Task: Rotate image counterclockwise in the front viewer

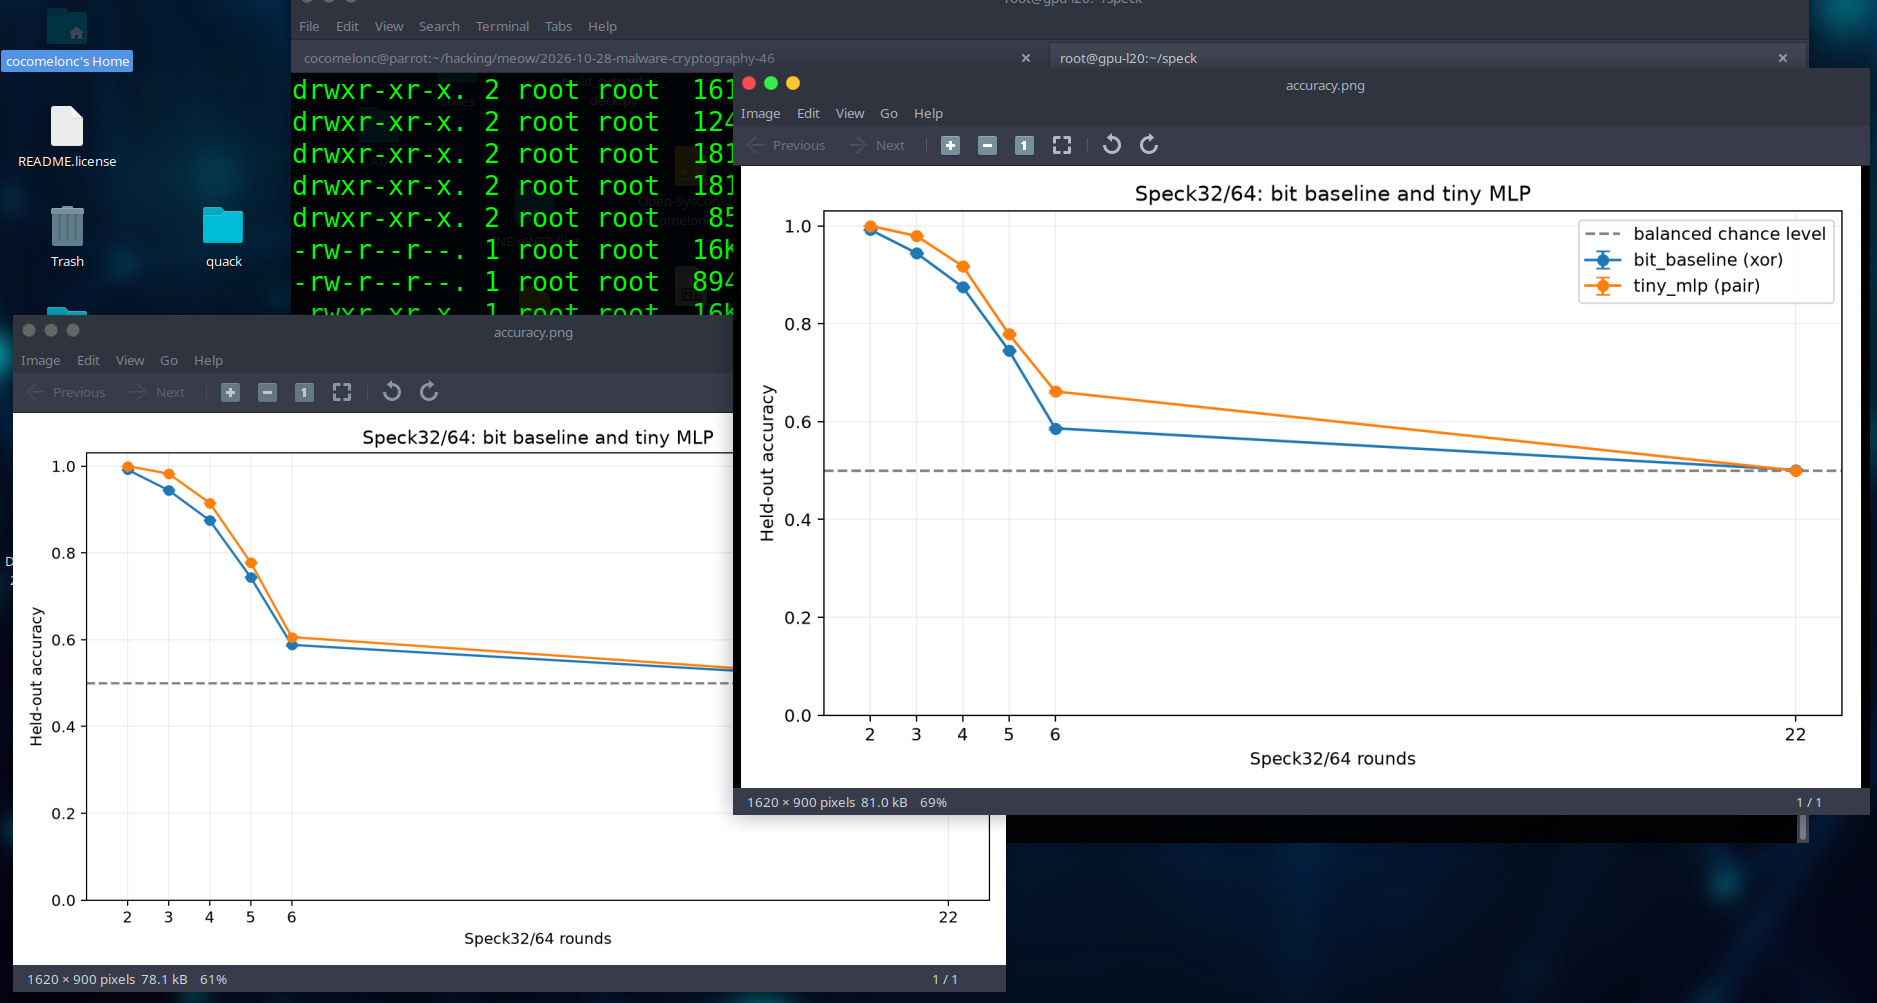Action: [x=1112, y=145]
